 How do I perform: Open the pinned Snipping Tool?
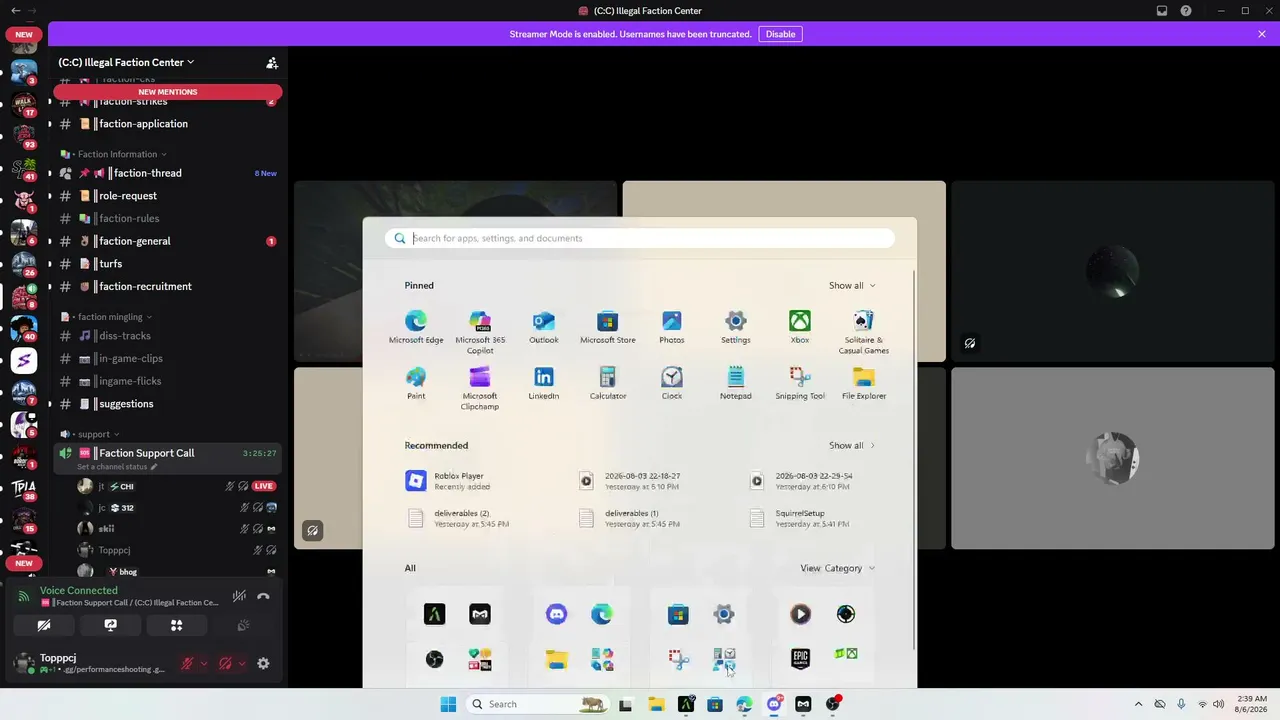tap(800, 383)
